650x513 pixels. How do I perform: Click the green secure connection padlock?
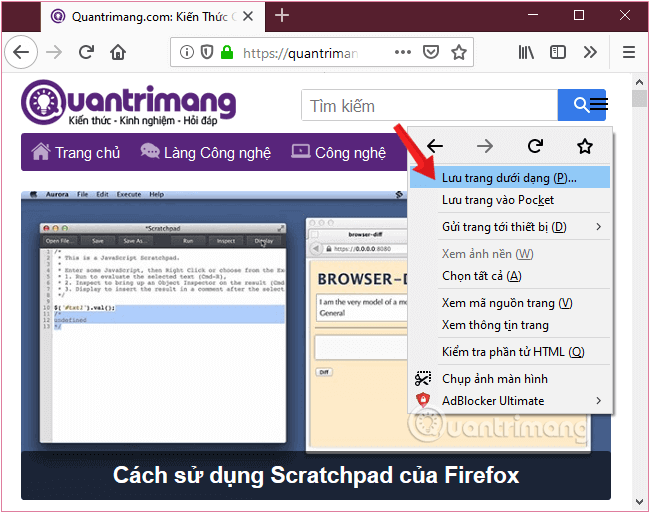click(227, 52)
